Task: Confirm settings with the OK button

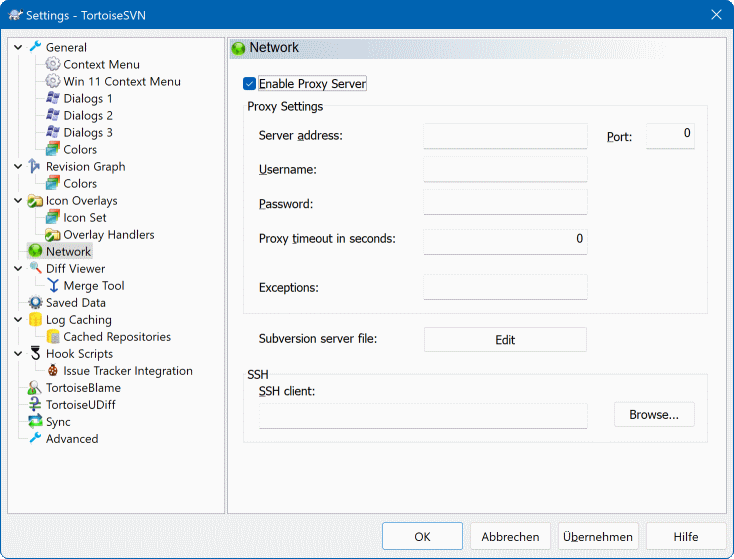Action: click(422, 537)
